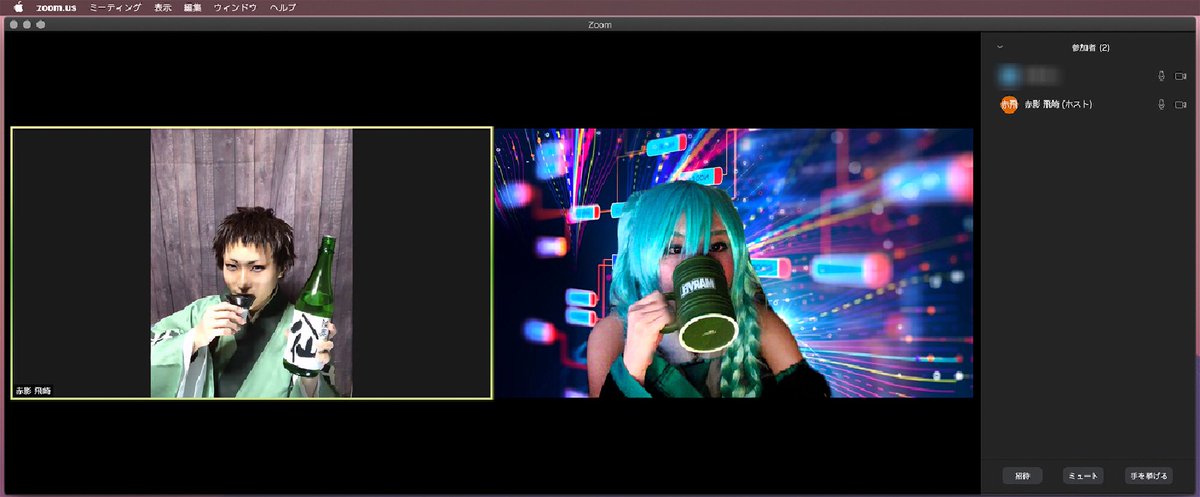Toggle microphone icon of blurred-name participant
1200x497 pixels.
coord(1161,75)
